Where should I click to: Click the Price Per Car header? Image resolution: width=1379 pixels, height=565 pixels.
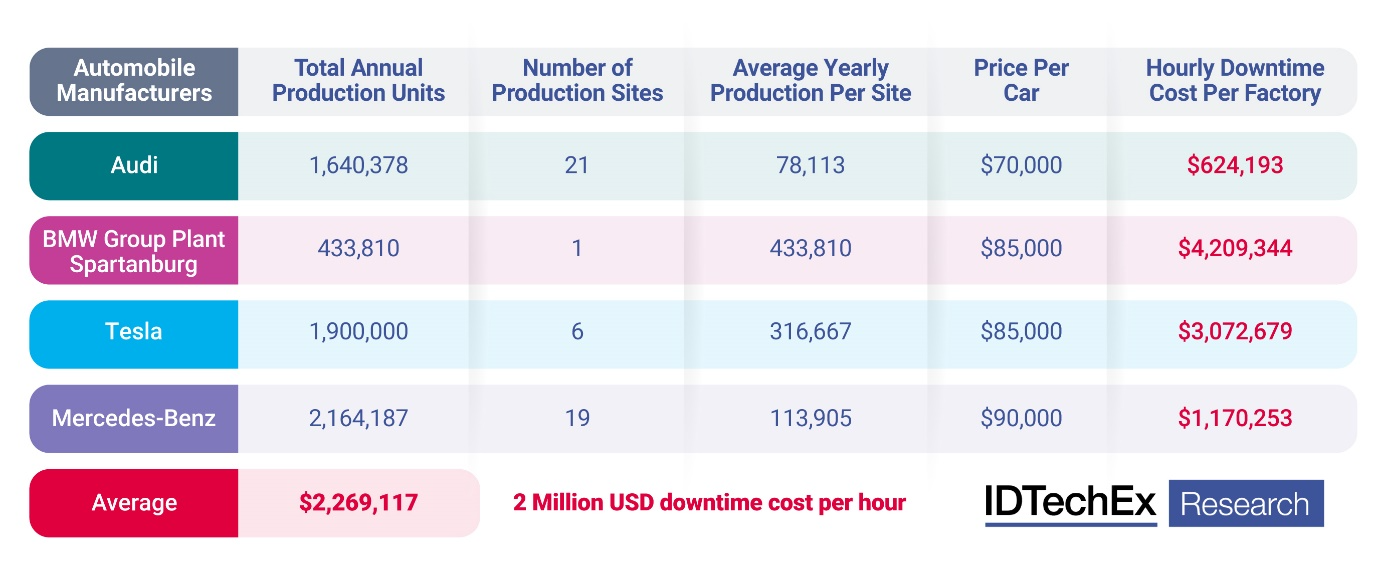coord(1021,81)
